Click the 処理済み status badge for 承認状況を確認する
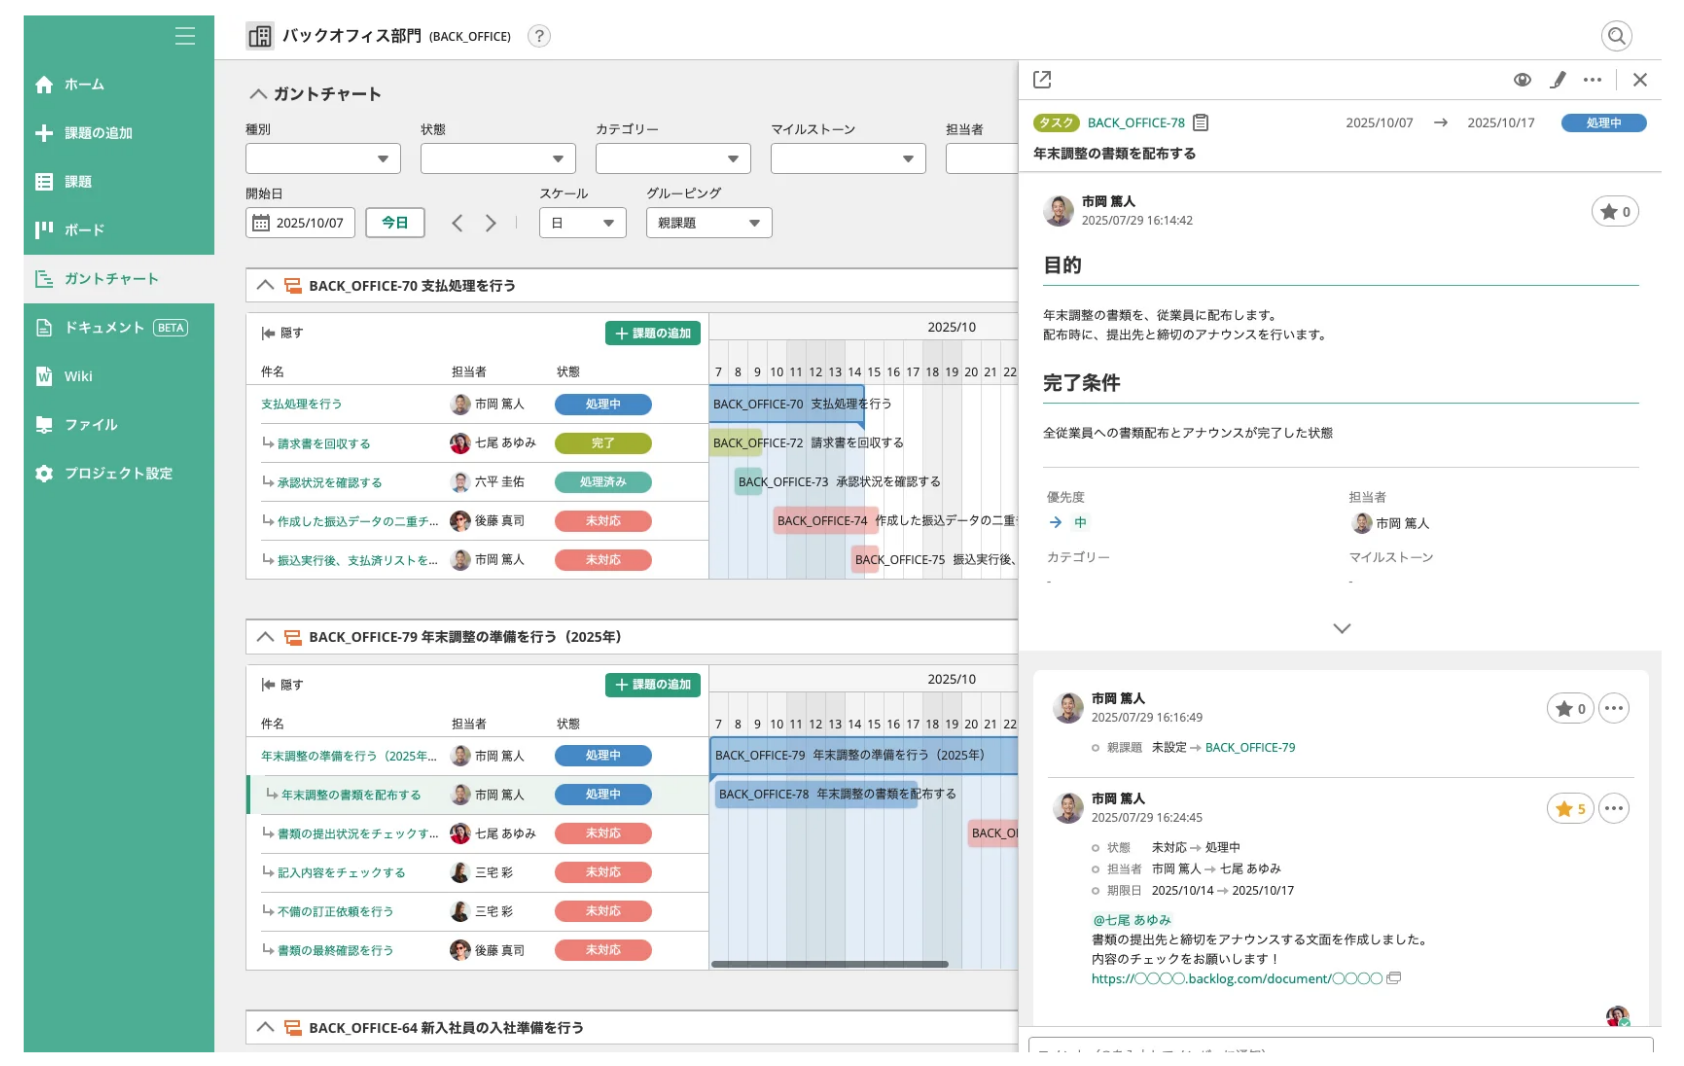 [x=603, y=482]
